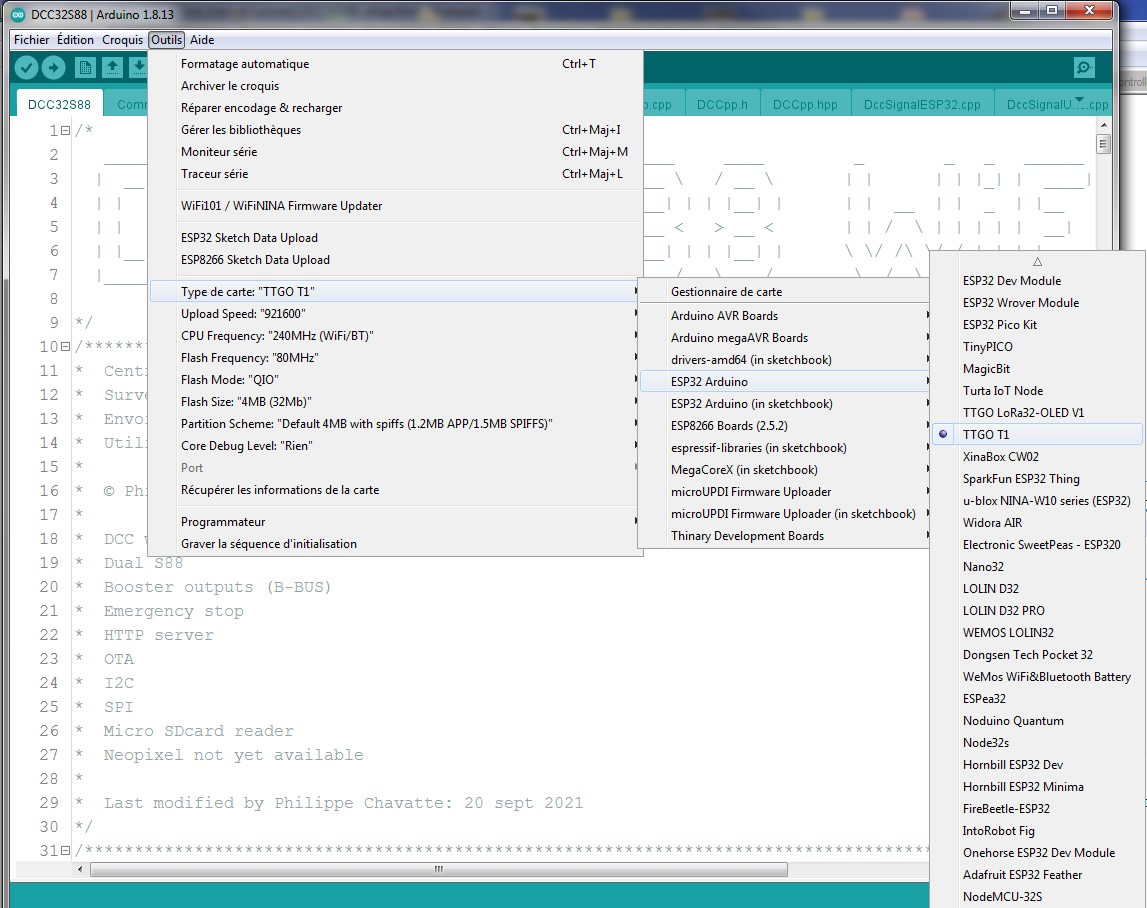The height and width of the screenshot is (908, 1147).
Task: Expand the Flash Mode submenu
Action: pos(395,380)
